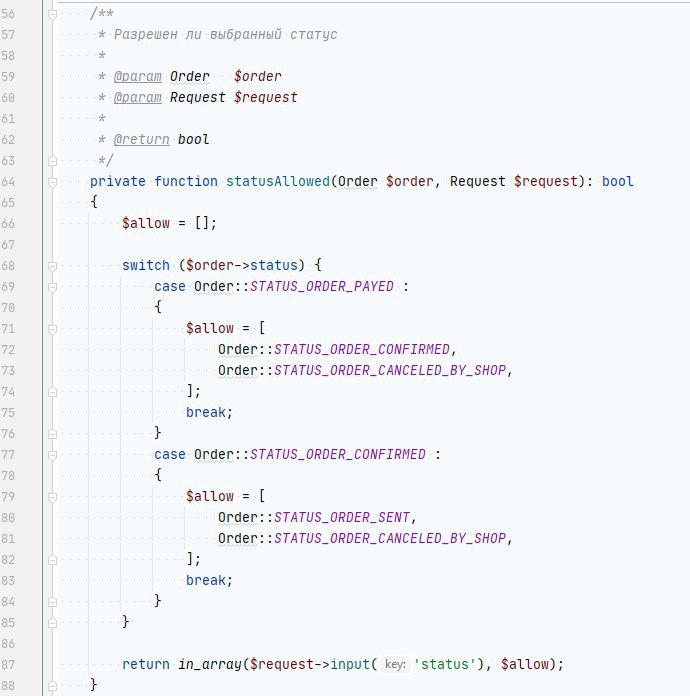The height and width of the screenshot is (696, 690).
Task: Click fold marker at doc comment end line 63
Action: 52,161
